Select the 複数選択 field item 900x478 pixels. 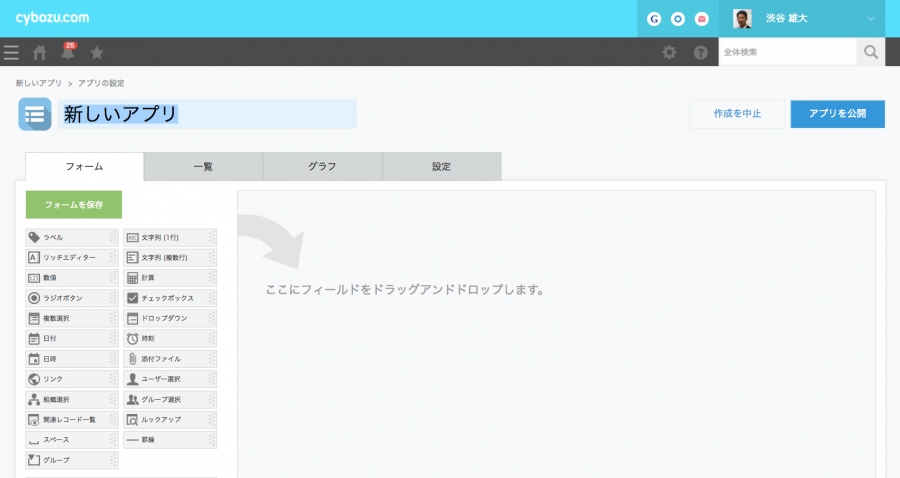72,318
